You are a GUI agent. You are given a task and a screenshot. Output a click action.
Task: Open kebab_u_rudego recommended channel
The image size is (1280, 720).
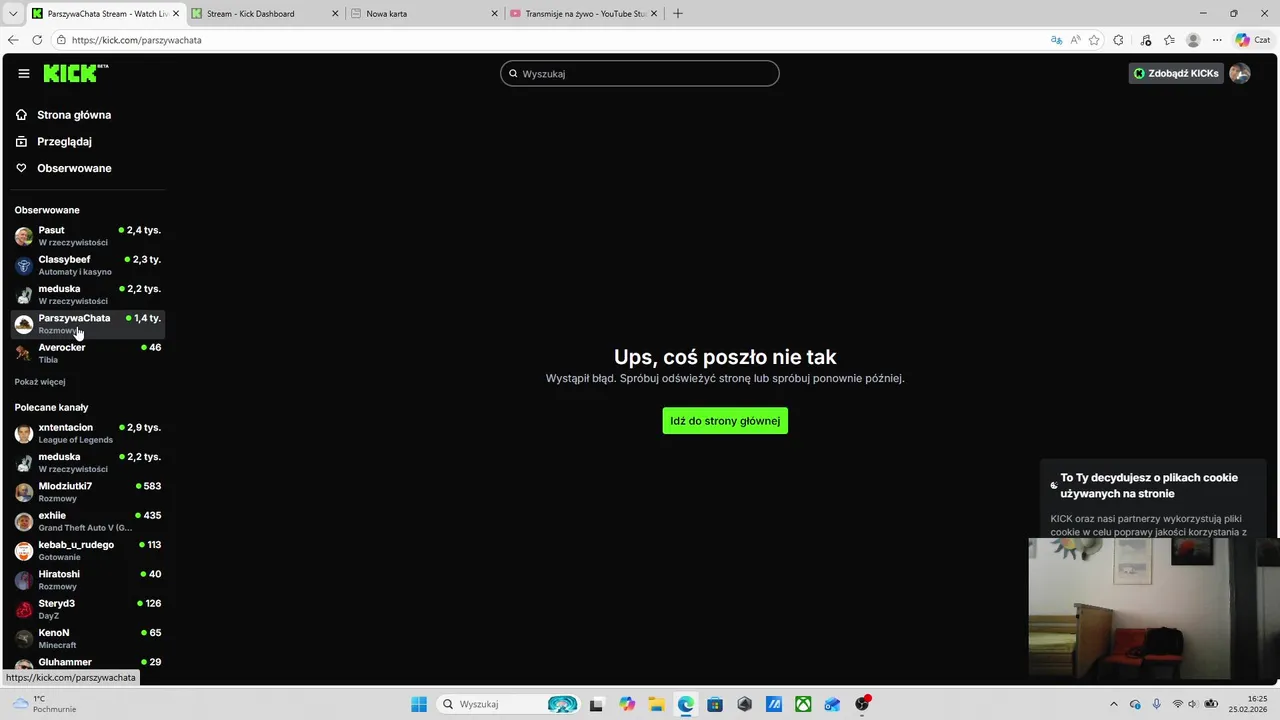tap(88, 550)
